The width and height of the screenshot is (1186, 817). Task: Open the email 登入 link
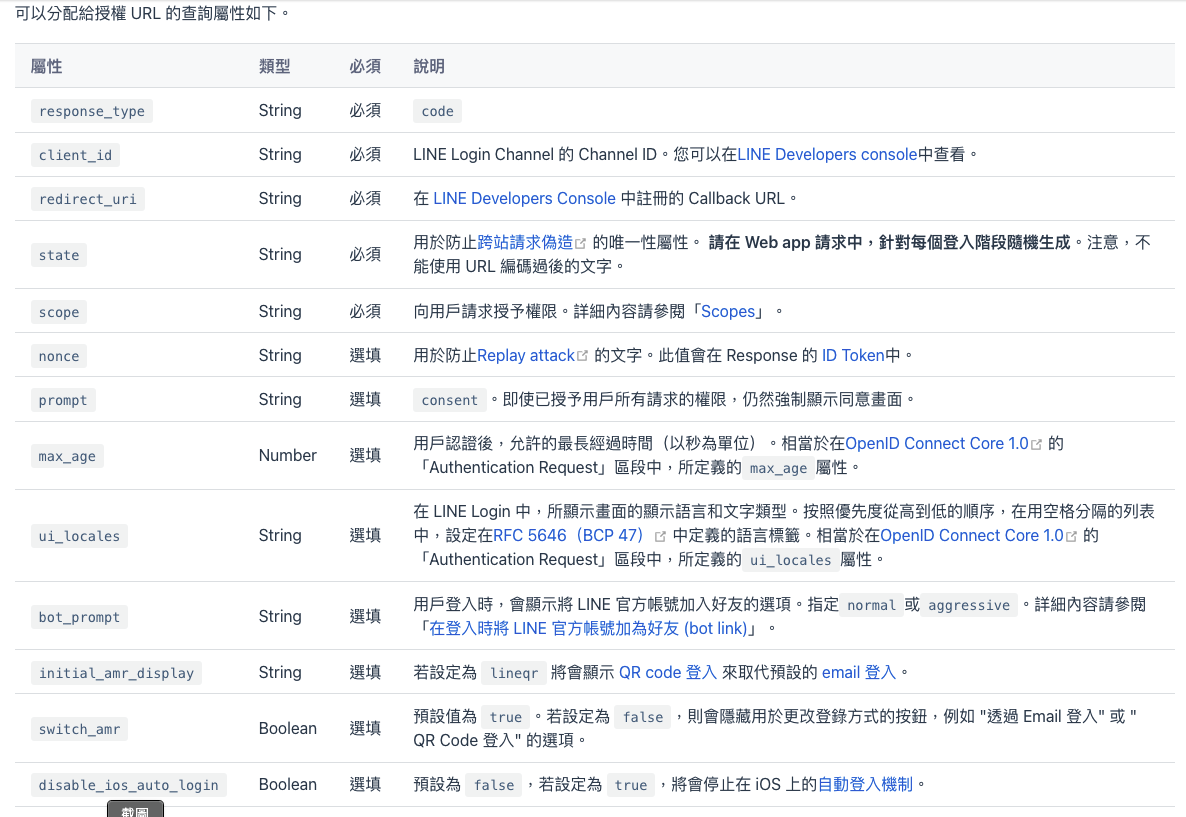click(858, 673)
